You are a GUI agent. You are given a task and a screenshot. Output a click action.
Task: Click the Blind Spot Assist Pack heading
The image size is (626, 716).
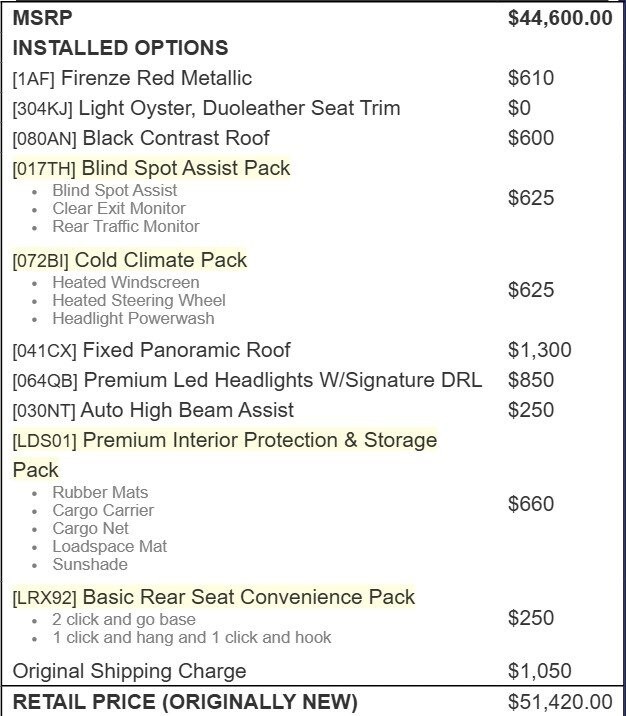pyautogui.click(x=186, y=168)
